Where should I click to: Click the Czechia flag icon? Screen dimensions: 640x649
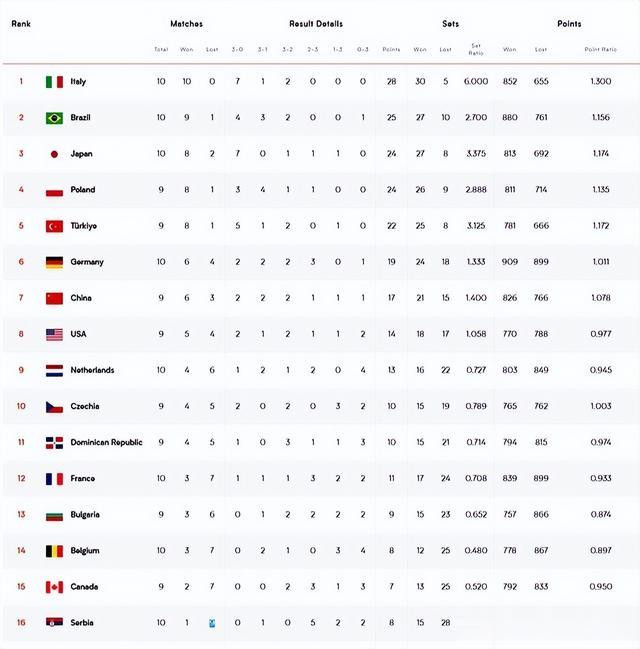click(x=54, y=406)
